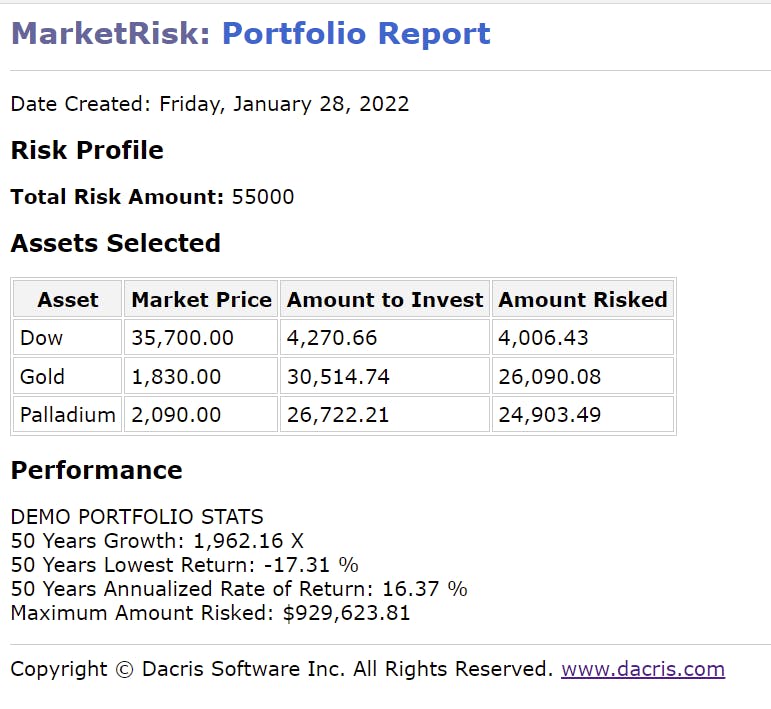Click Palladium risked amount 24,903.49
Image resolution: width=771 pixels, height=709 pixels.
pyautogui.click(x=583, y=414)
